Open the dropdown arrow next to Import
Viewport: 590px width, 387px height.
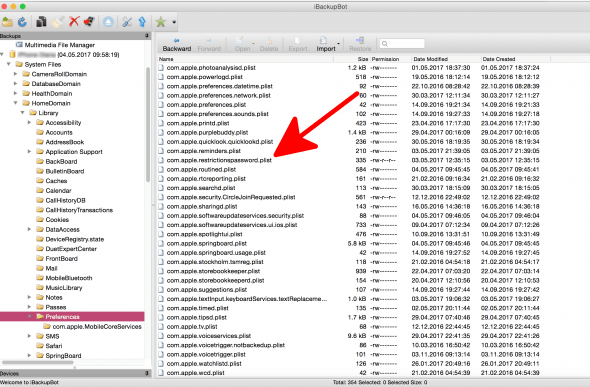(x=338, y=44)
